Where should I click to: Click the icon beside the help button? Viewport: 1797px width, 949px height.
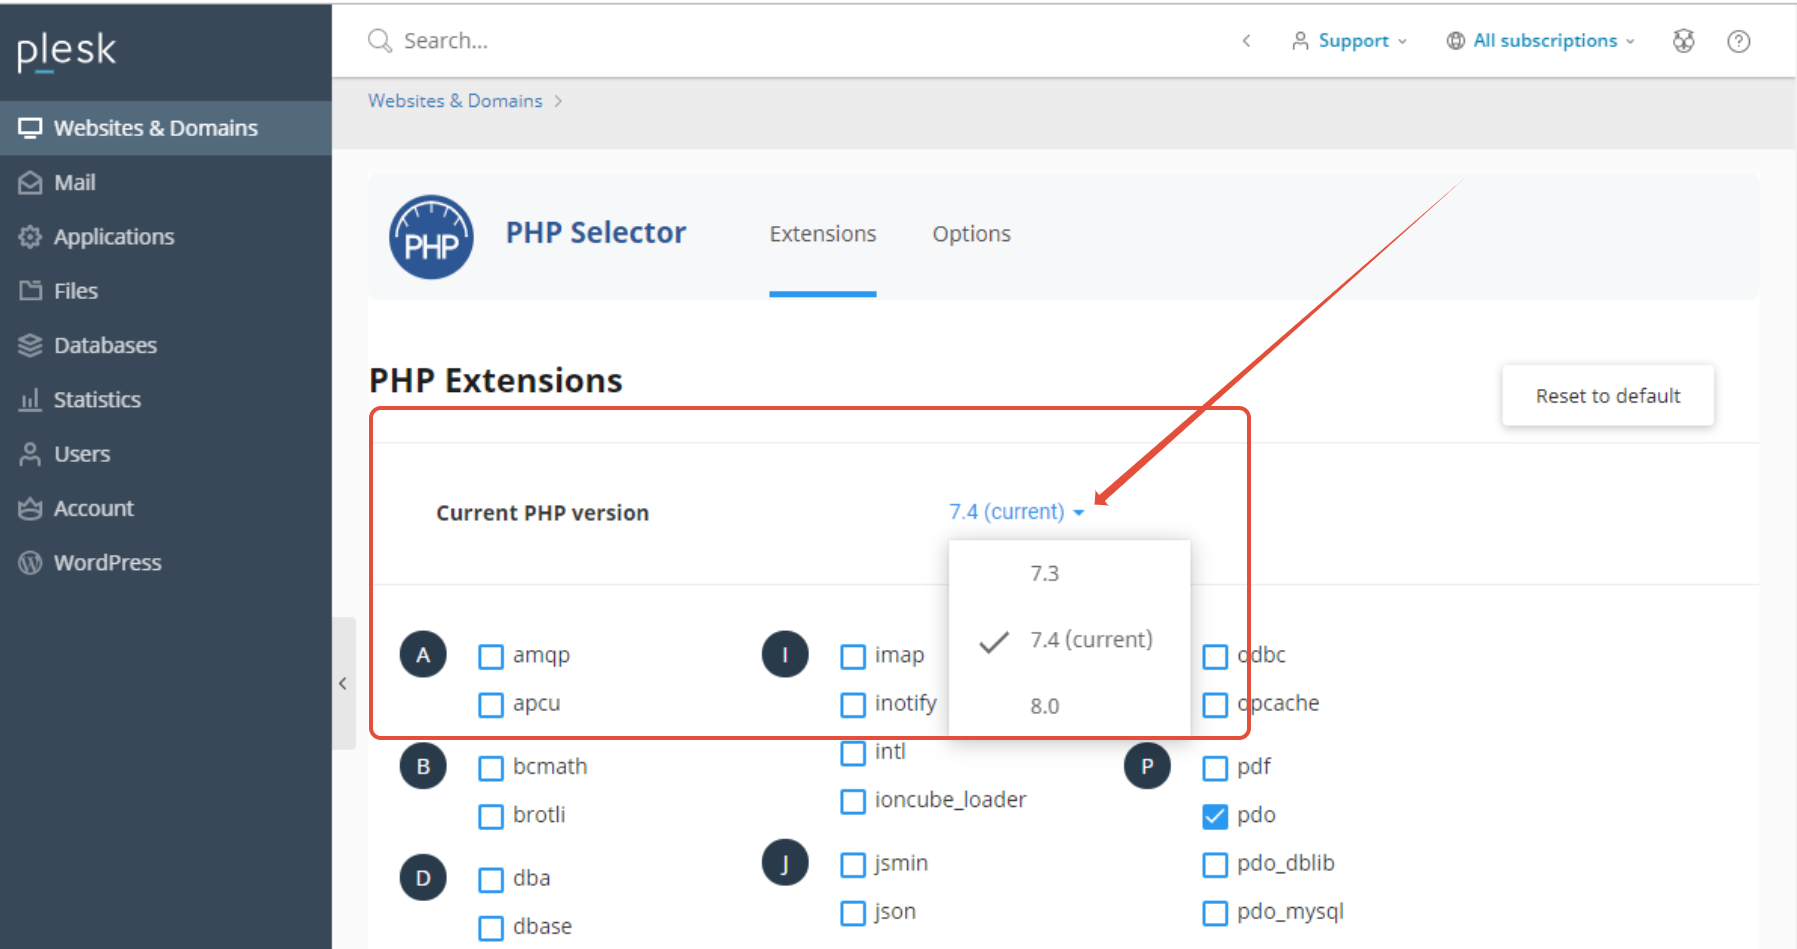tap(1684, 41)
